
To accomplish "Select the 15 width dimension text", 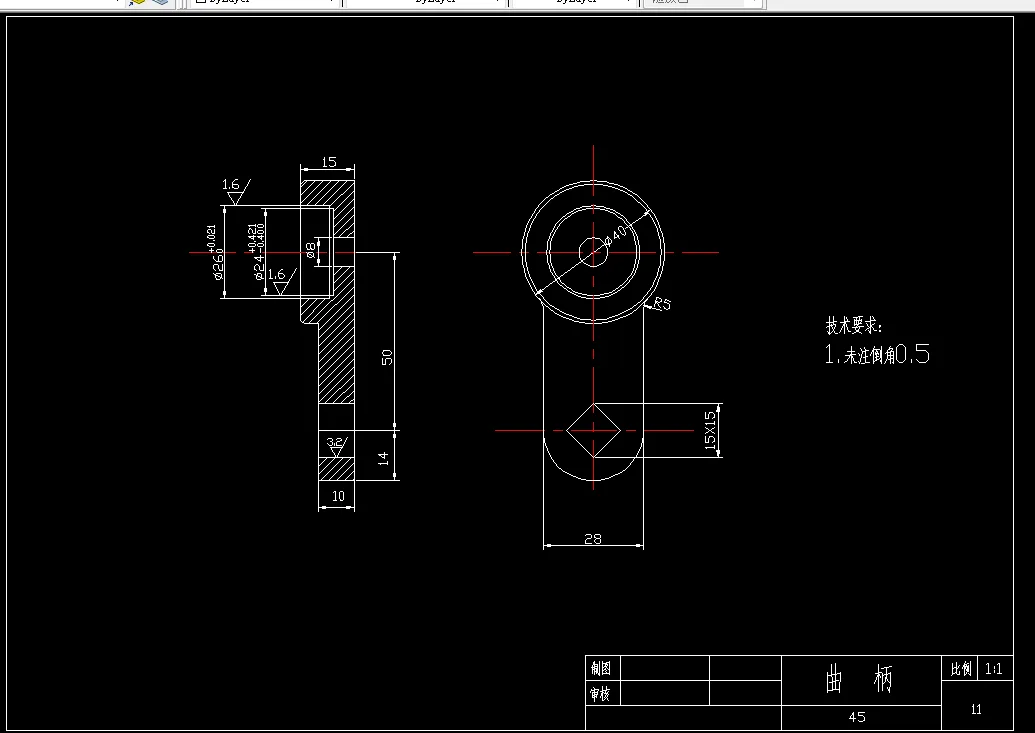I will click(329, 162).
